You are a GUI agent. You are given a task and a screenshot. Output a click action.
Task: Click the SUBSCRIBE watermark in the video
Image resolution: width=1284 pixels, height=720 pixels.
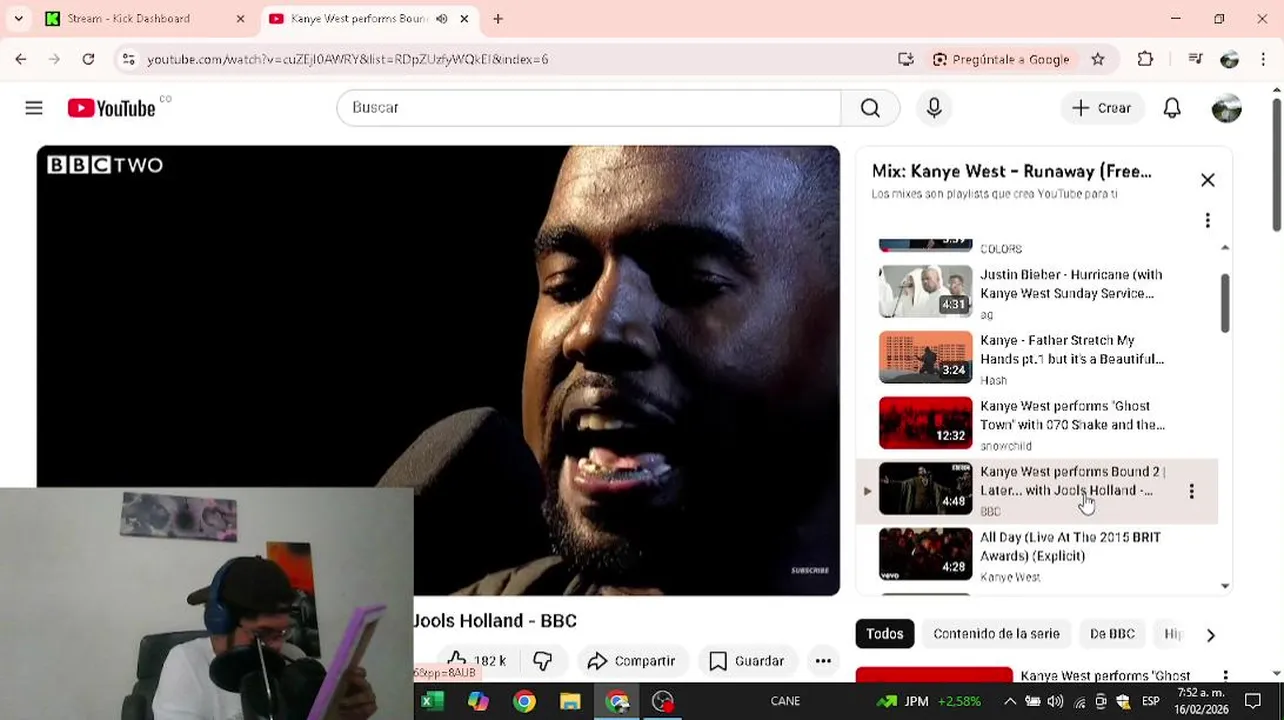[810, 570]
